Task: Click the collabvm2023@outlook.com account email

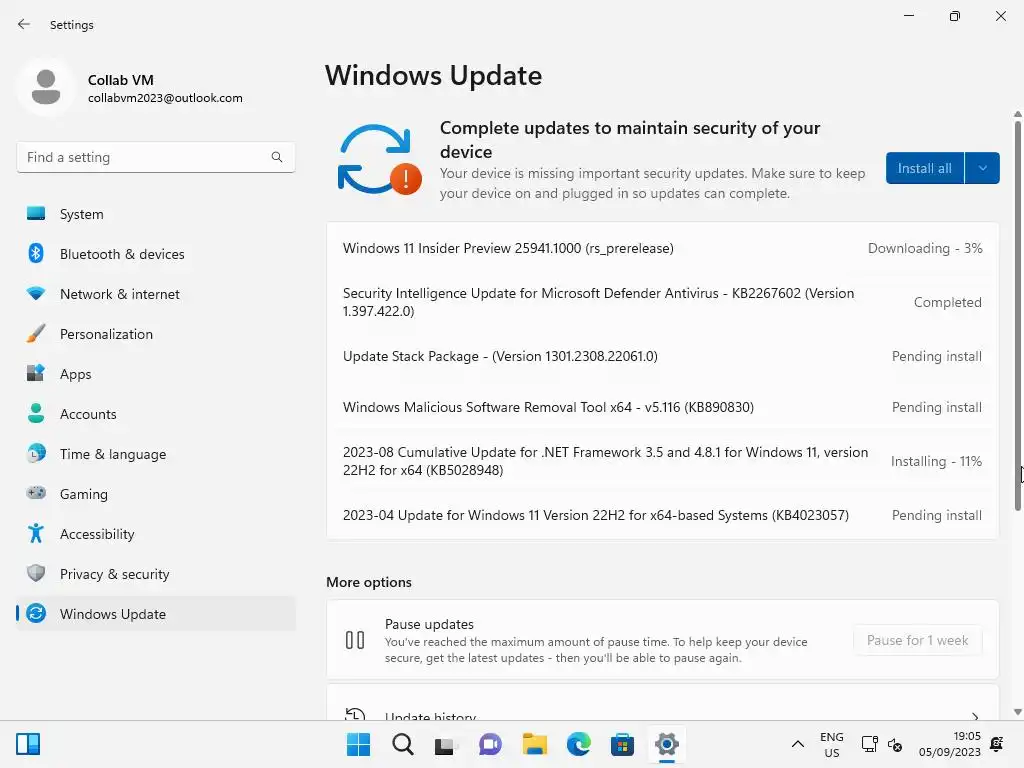Action: coord(165,98)
